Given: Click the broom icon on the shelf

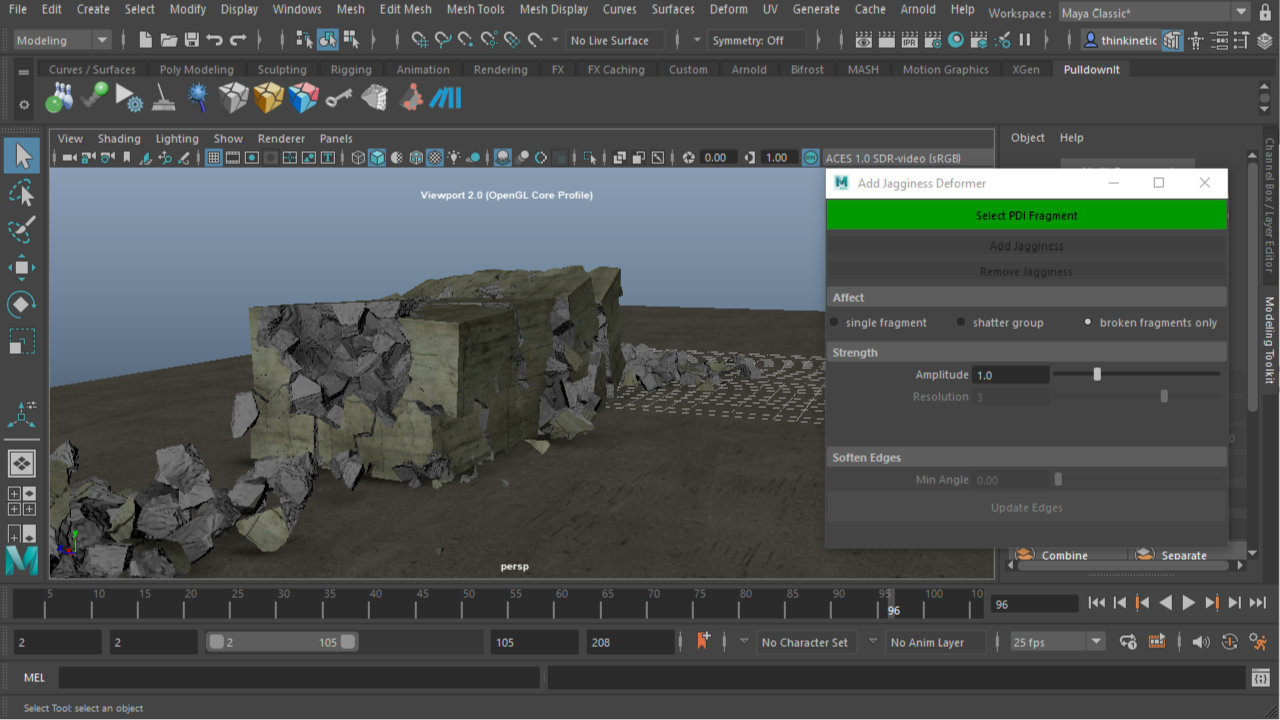Looking at the screenshot, I should tap(164, 98).
